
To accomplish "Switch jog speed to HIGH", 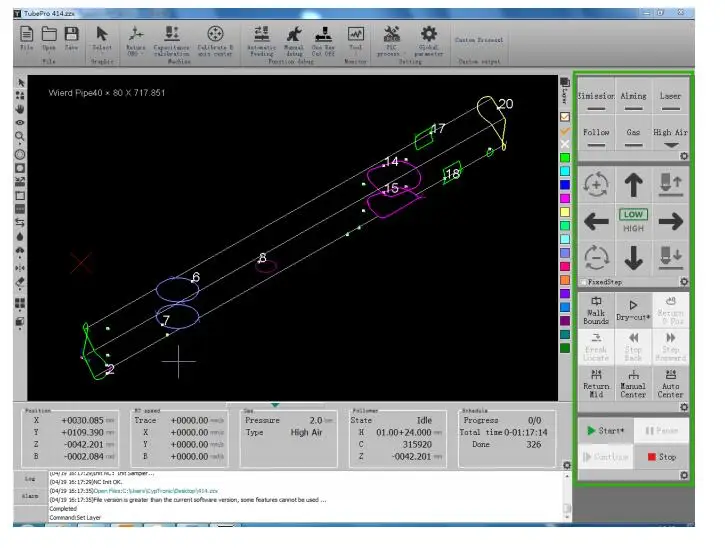I will (633, 229).
